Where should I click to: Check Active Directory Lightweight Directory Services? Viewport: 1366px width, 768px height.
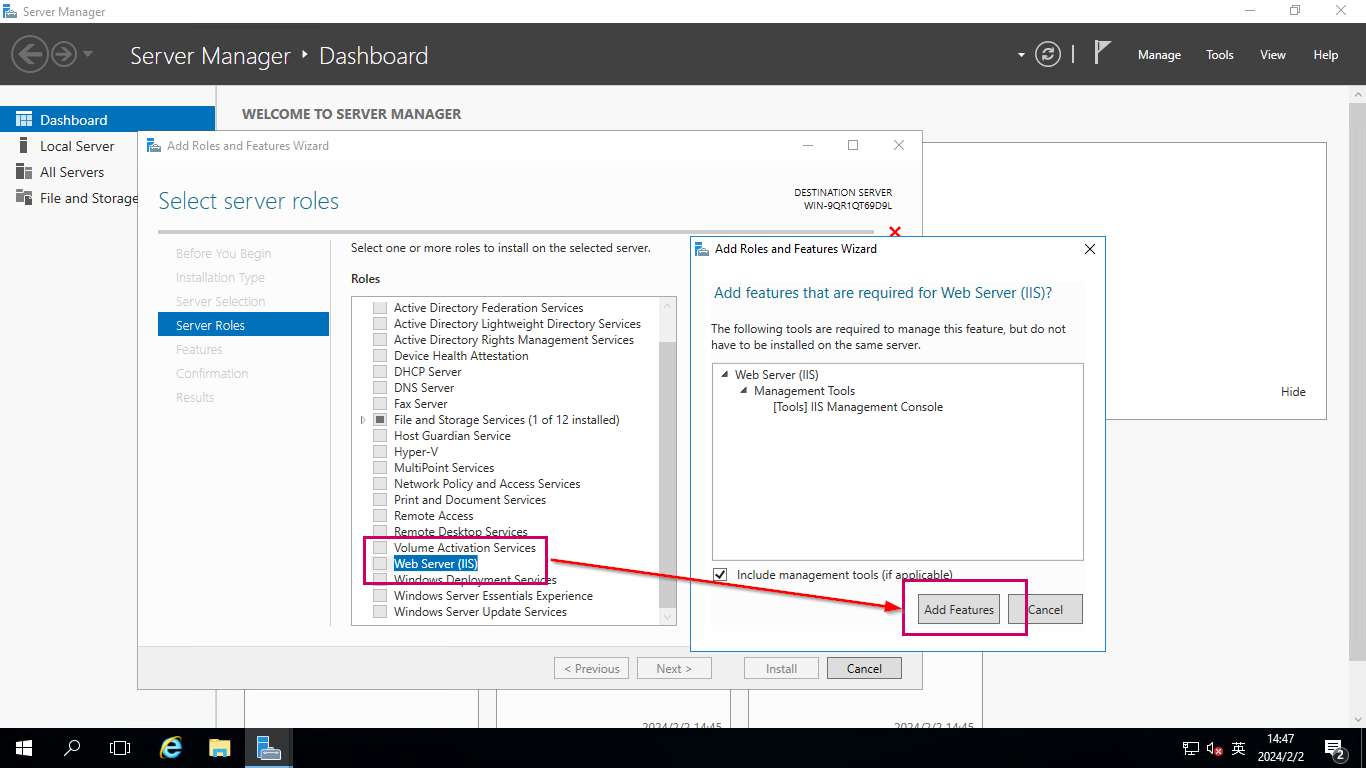379,324
